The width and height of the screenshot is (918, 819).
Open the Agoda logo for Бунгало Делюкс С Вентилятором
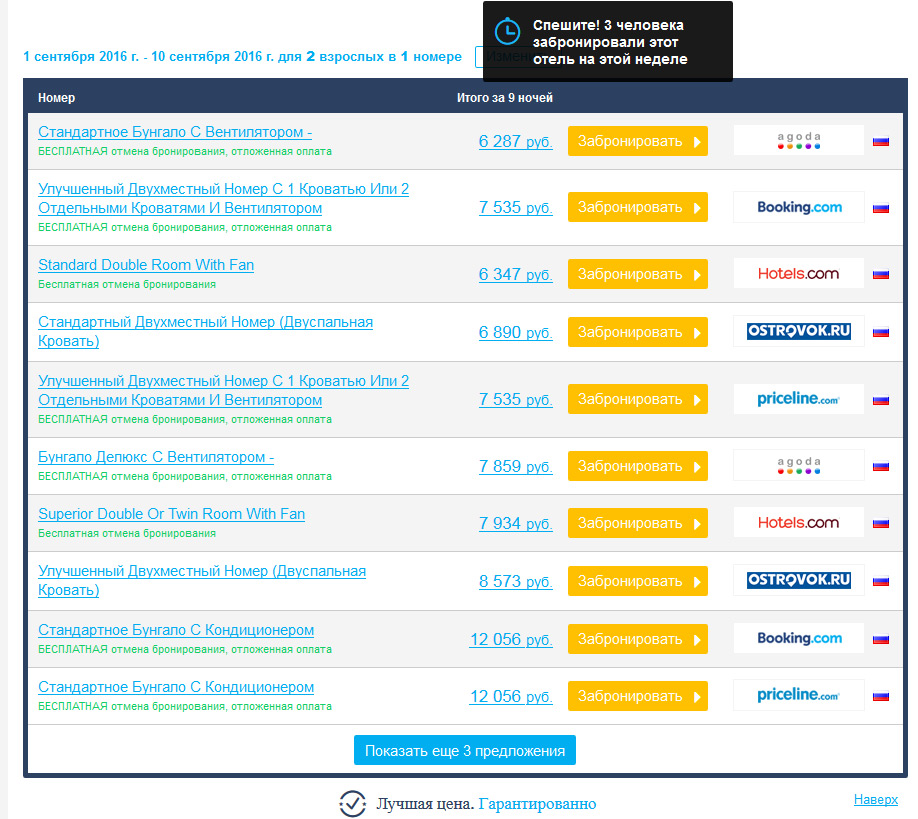(x=799, y=465)
